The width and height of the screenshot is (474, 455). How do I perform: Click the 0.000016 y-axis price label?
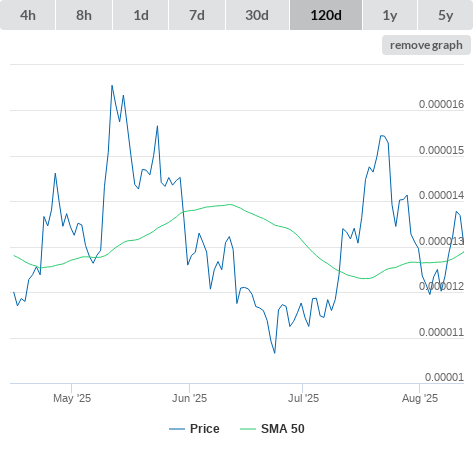(x=441, y=104)
